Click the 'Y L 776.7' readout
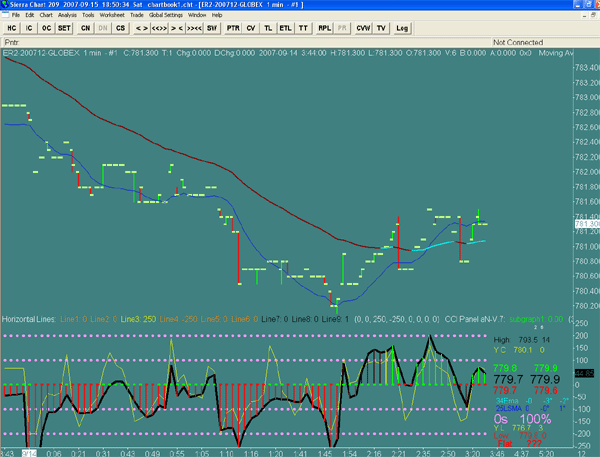600x457 pixels. [512, 428]
